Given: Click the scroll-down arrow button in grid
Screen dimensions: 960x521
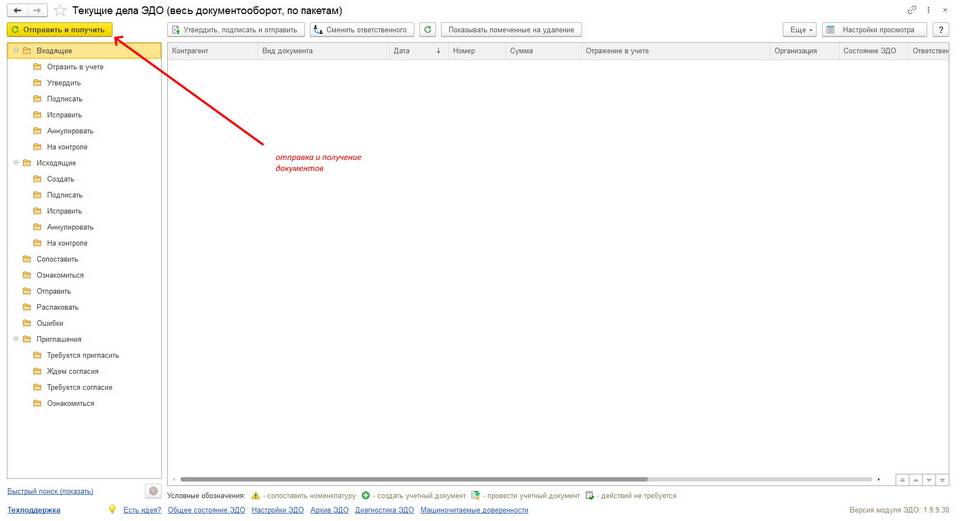Looking at the screenshot, I should (x=929, y=480).
